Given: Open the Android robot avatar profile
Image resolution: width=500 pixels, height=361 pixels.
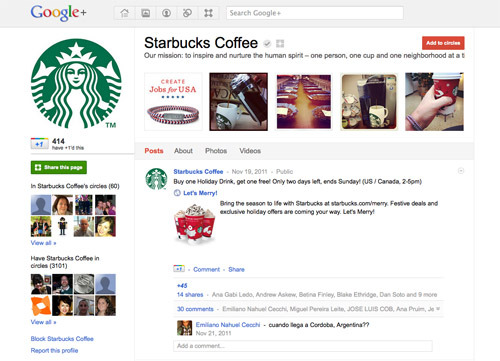Looking at the screenshot, I should click(62, 226).
